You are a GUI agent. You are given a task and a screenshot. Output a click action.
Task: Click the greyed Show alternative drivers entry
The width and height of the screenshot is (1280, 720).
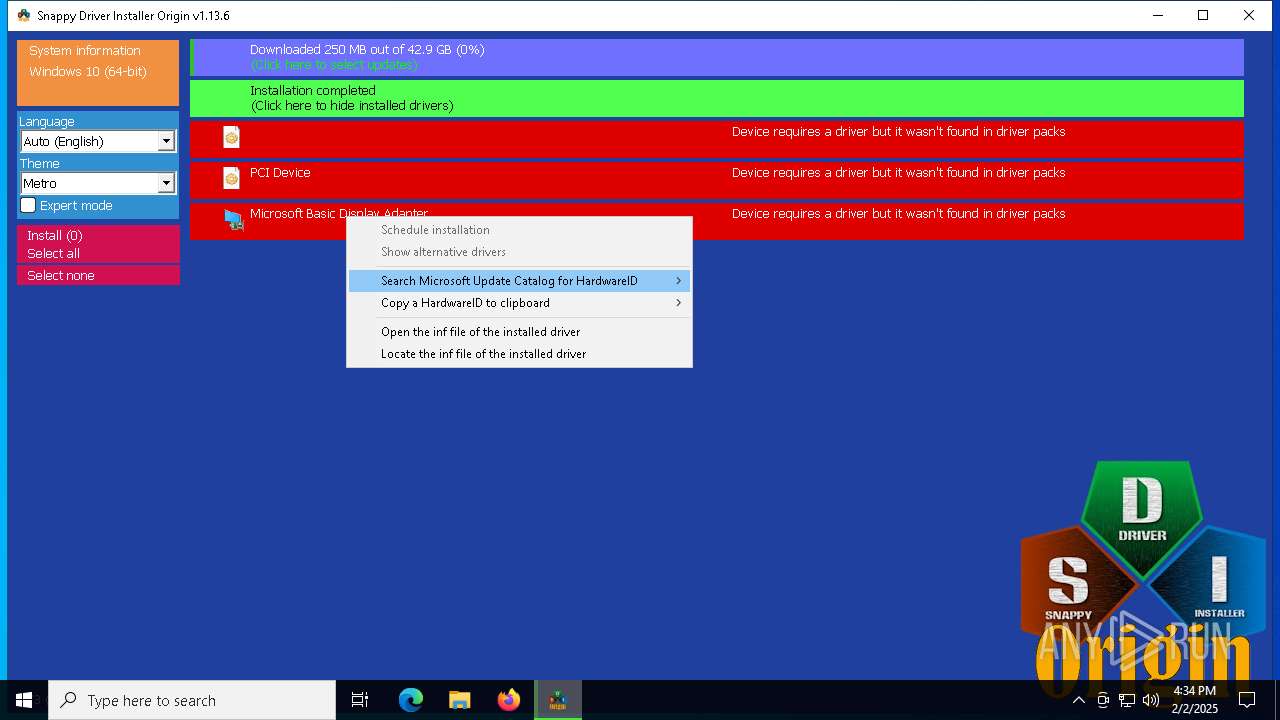[x=519, y=252]
